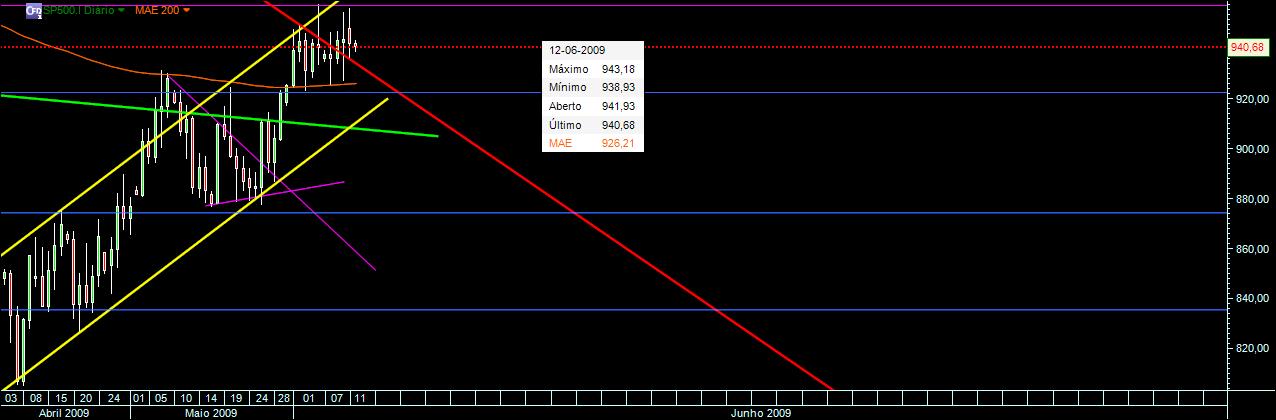
Task: Click the 07 date axis label
Action: point(336,397)
